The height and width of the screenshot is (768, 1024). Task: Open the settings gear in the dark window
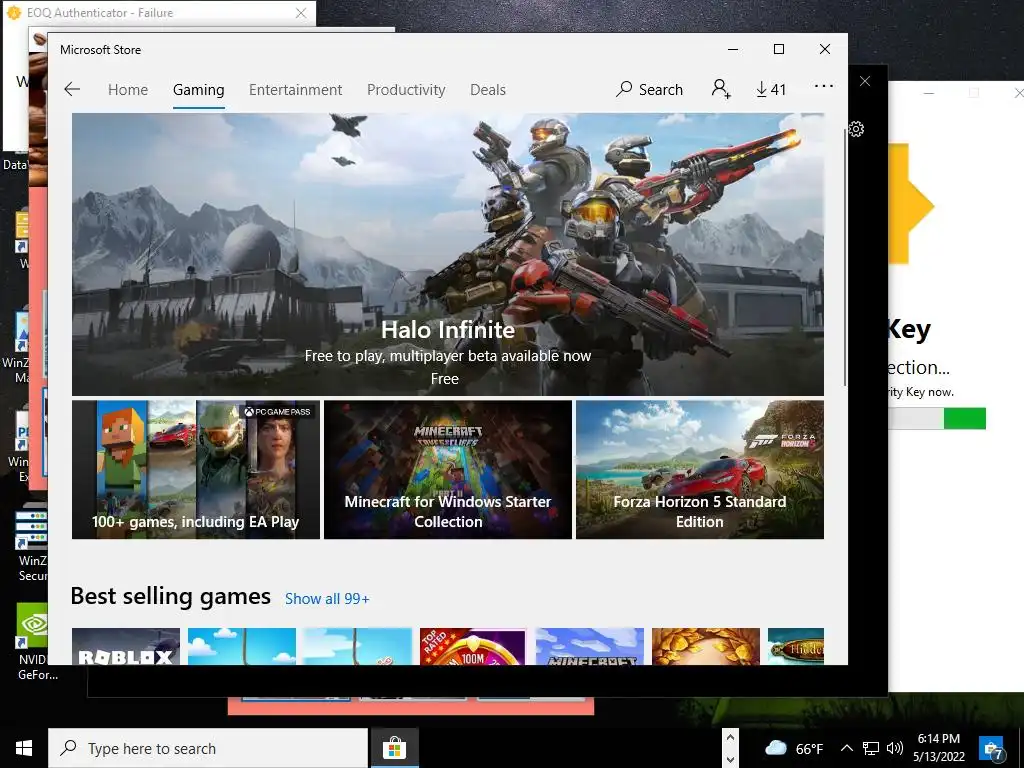click(856, 129)
